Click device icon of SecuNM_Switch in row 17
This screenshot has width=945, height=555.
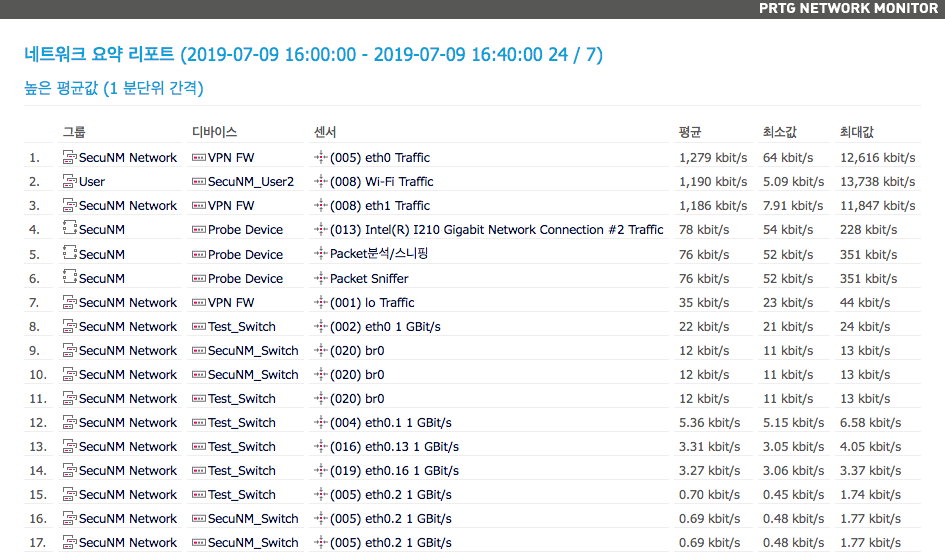coord(199,542)
